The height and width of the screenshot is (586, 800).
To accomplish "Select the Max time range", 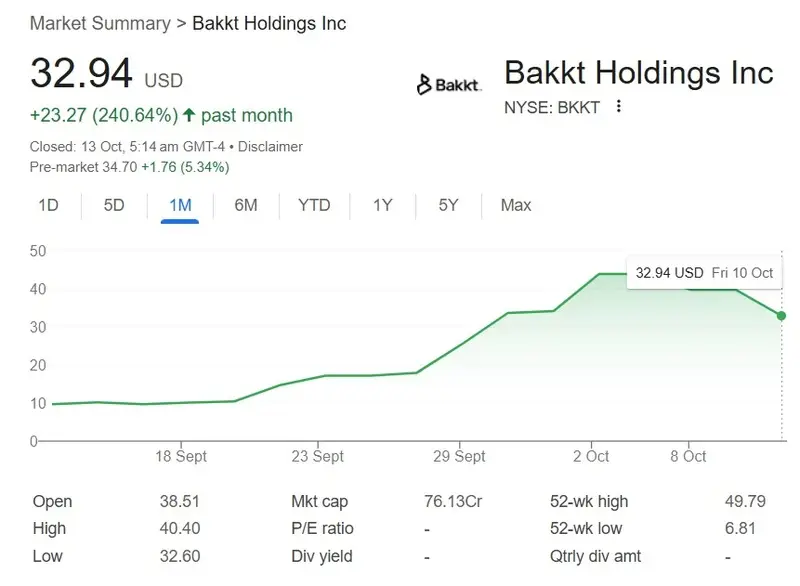I will coord(515,205).
